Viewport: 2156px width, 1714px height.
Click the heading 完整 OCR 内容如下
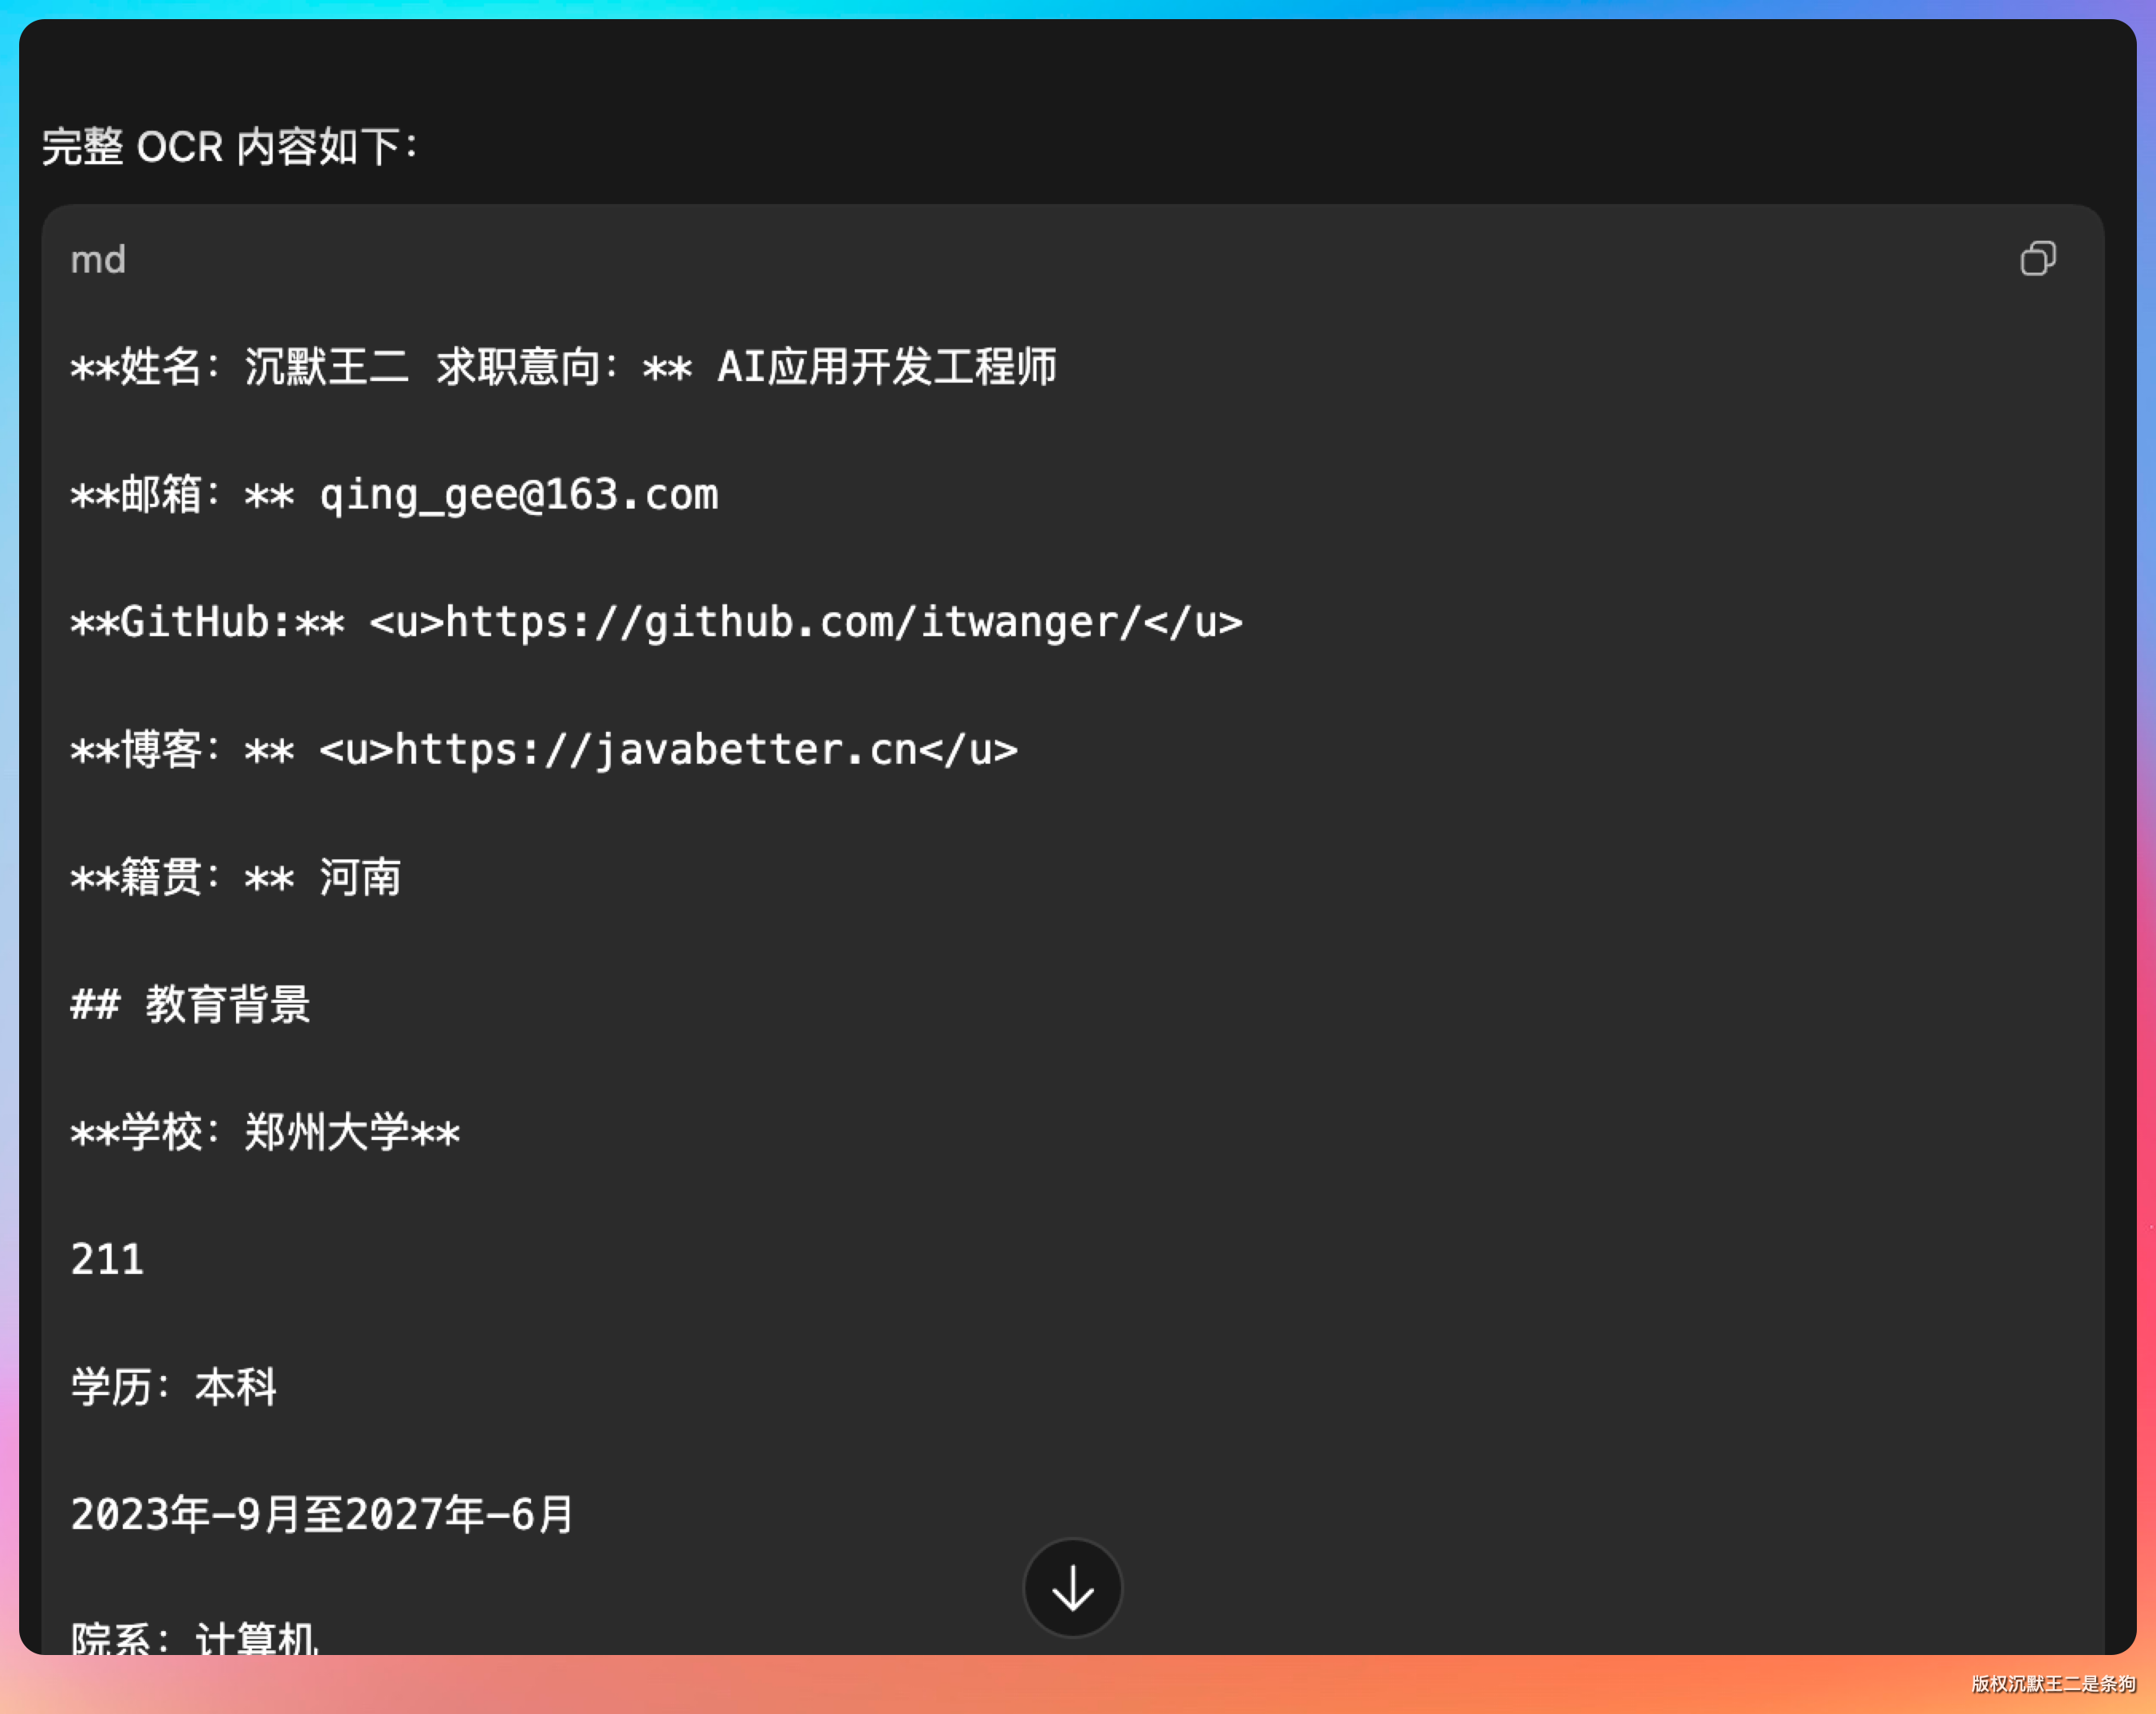229,147
